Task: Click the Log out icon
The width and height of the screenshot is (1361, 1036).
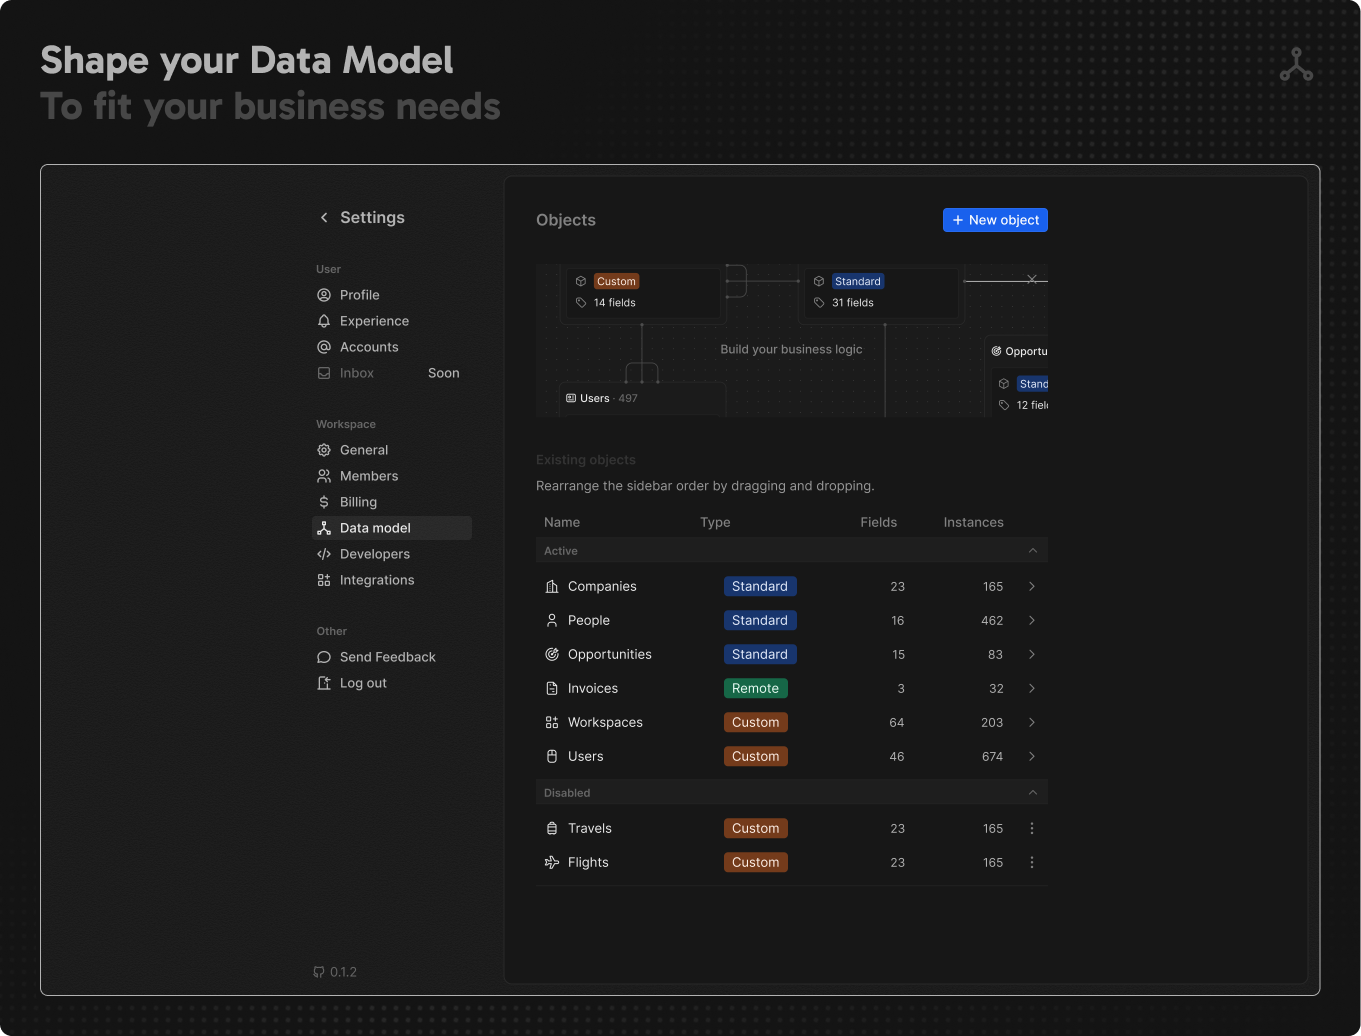Action: coord(324,683)
